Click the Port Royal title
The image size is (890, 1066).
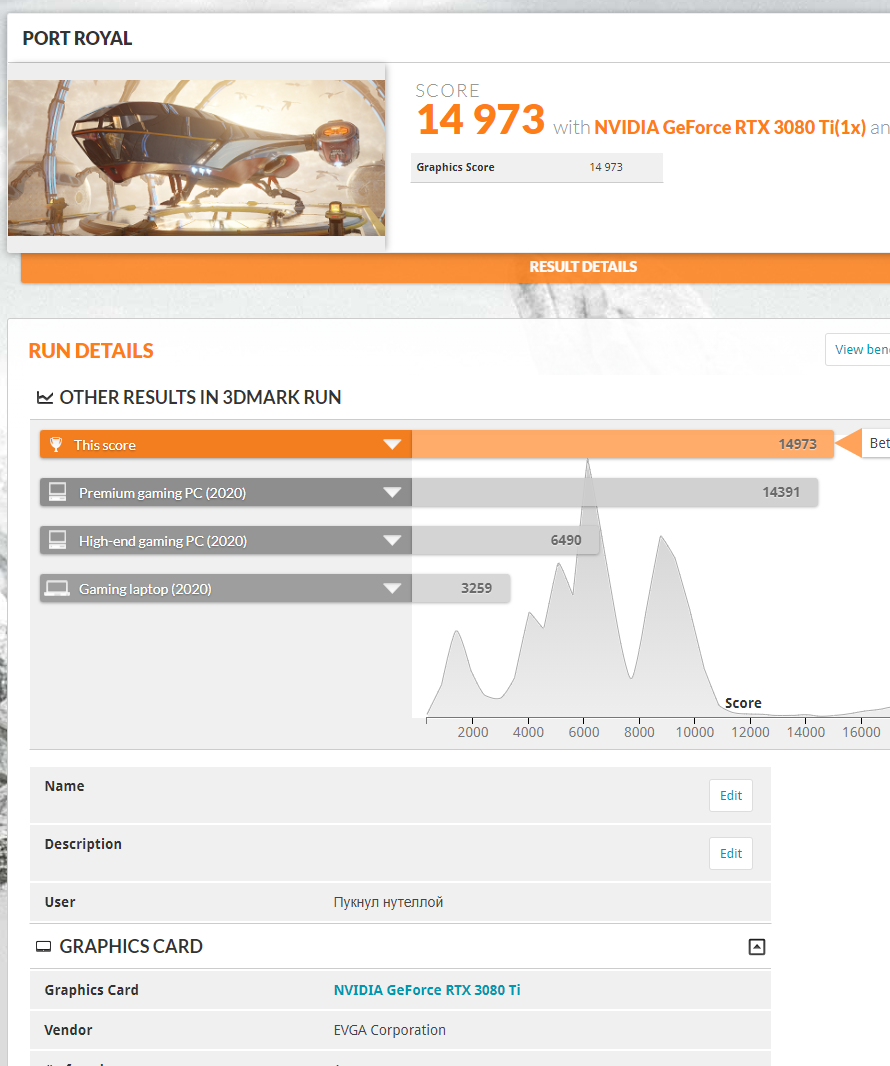coord(78,38)
